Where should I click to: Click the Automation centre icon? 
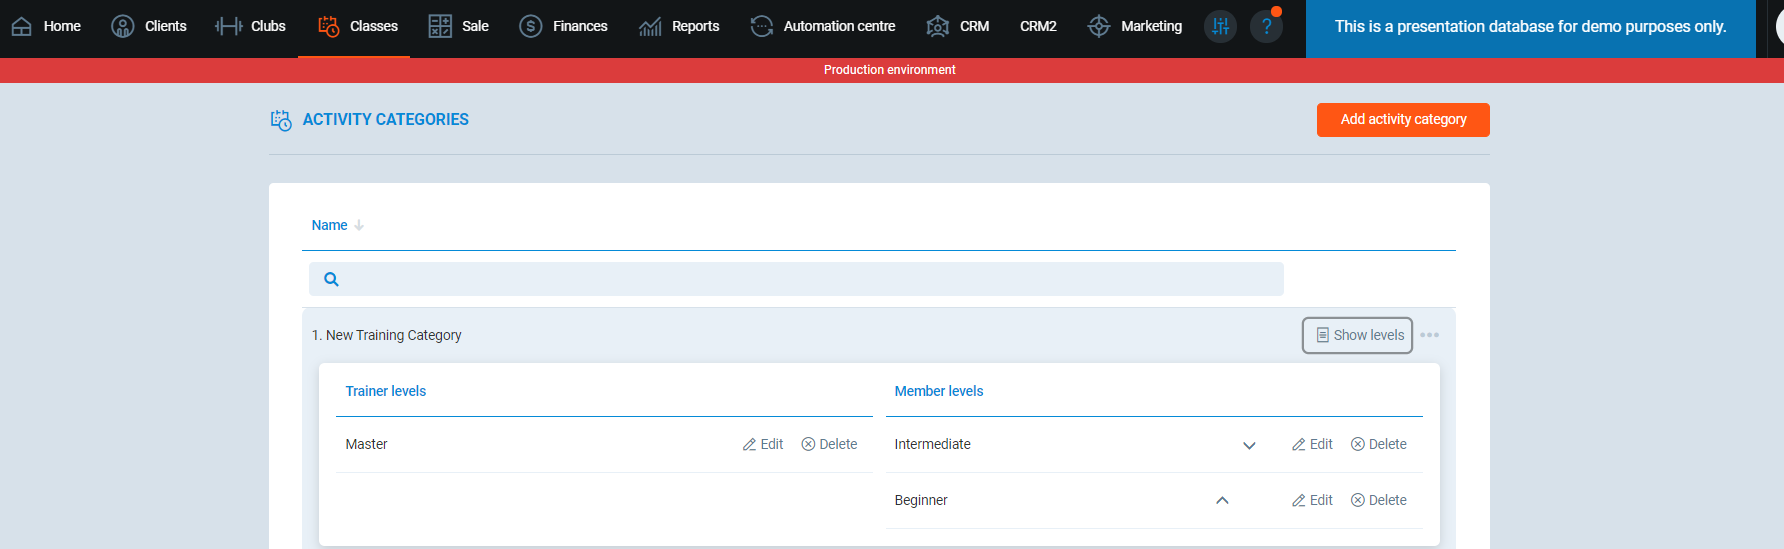point(762,27)
